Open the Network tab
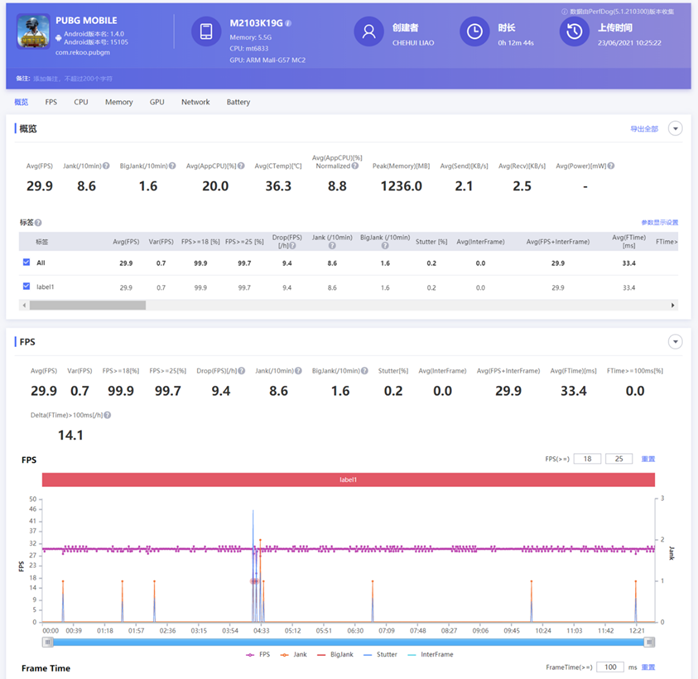The height and width of the screenshot is (679, 698). [195, 102]
